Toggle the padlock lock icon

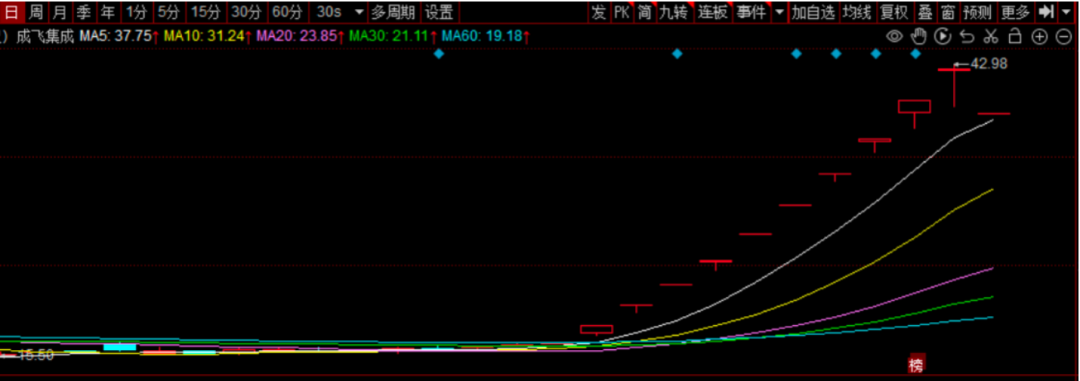1015,37
